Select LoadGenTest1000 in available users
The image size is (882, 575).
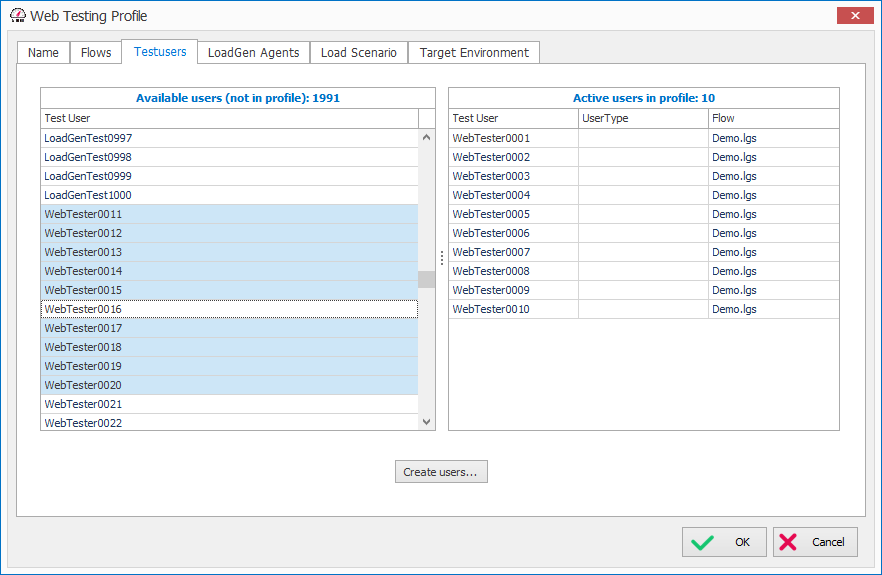tap(230, 195)
